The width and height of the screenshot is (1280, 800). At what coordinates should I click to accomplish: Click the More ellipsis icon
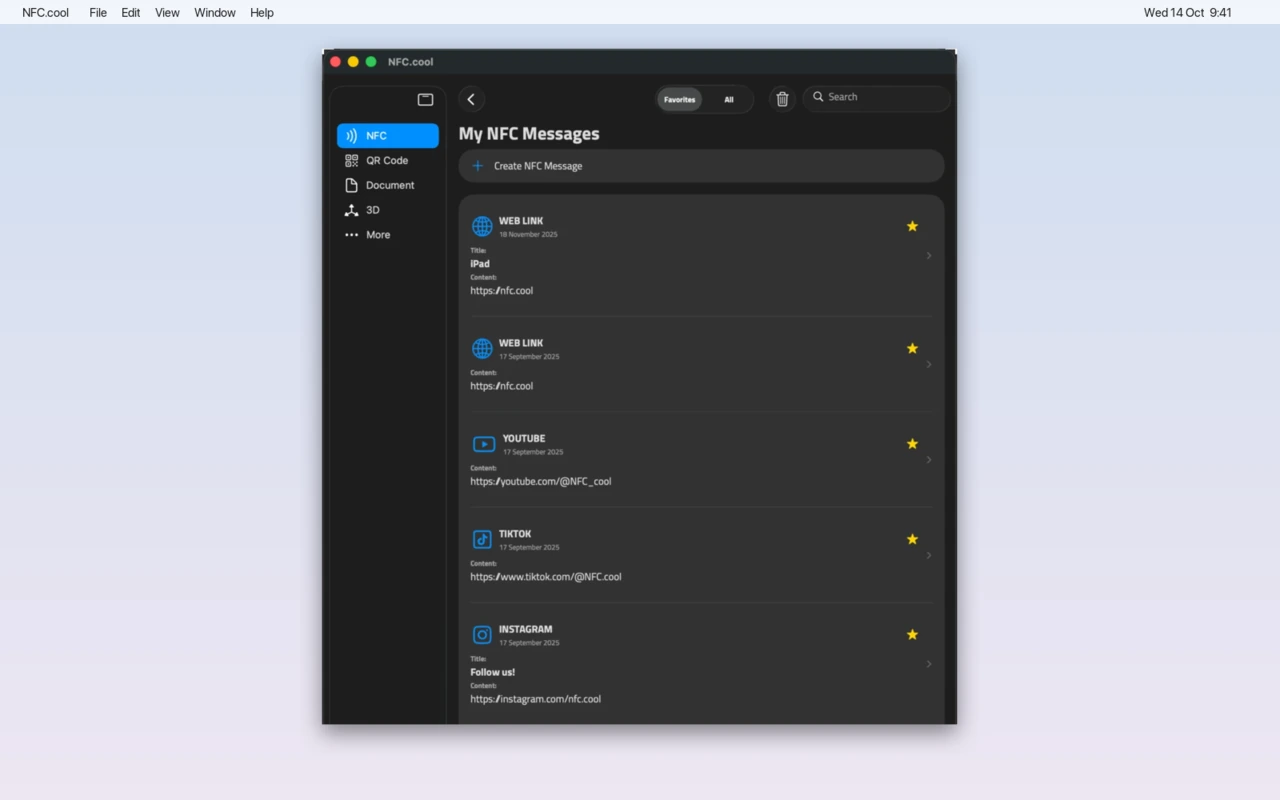pos(351,235)
